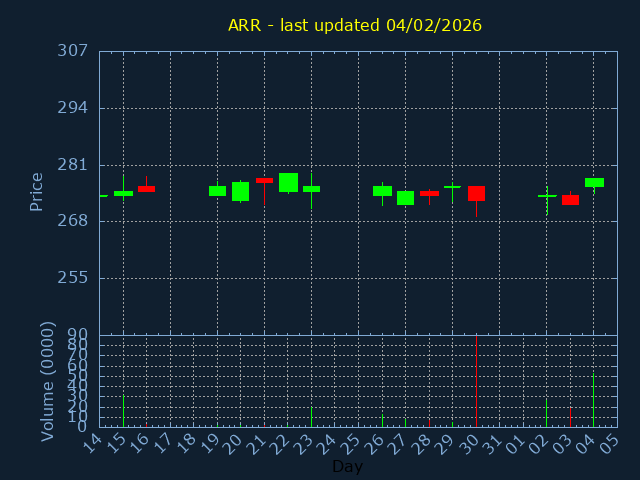Screen dimensions: 640x480
Task: Click the green candlestick on day 20
Action: tap(240, 191)
